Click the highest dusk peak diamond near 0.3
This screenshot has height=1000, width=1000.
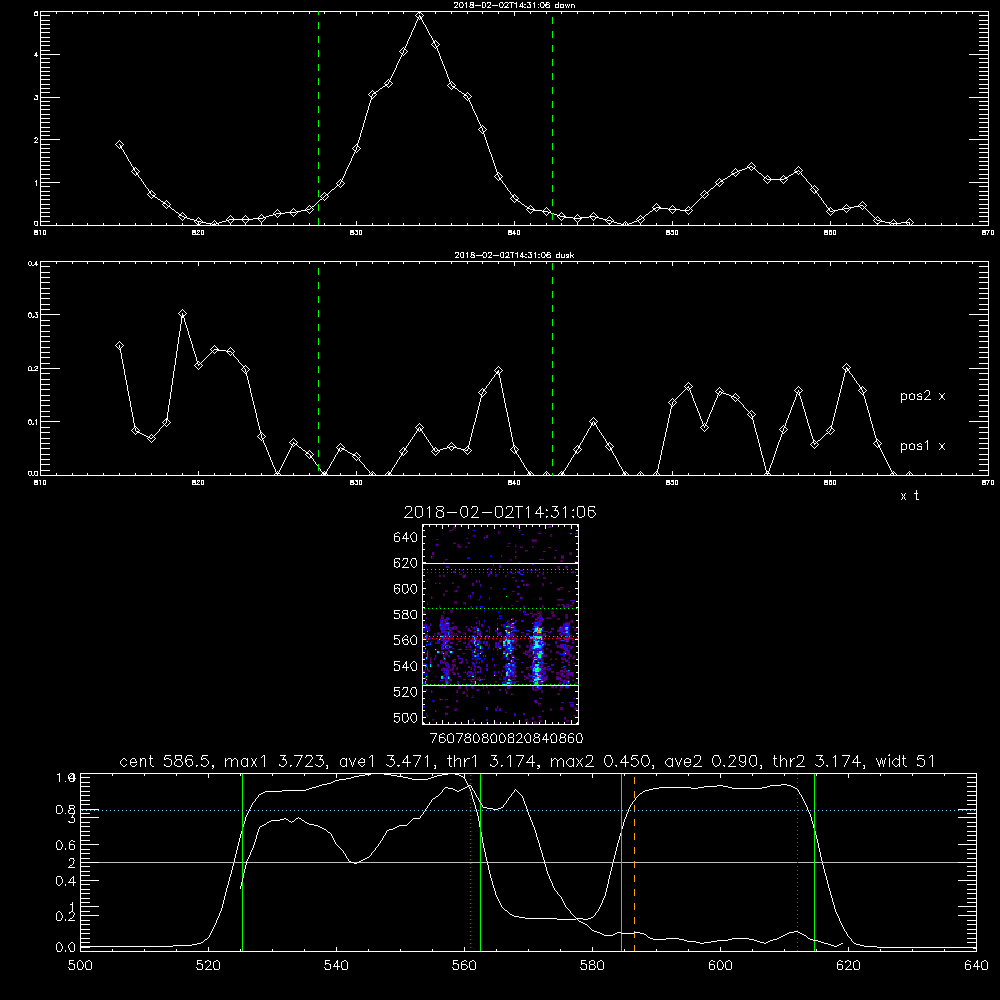point(182,314)
